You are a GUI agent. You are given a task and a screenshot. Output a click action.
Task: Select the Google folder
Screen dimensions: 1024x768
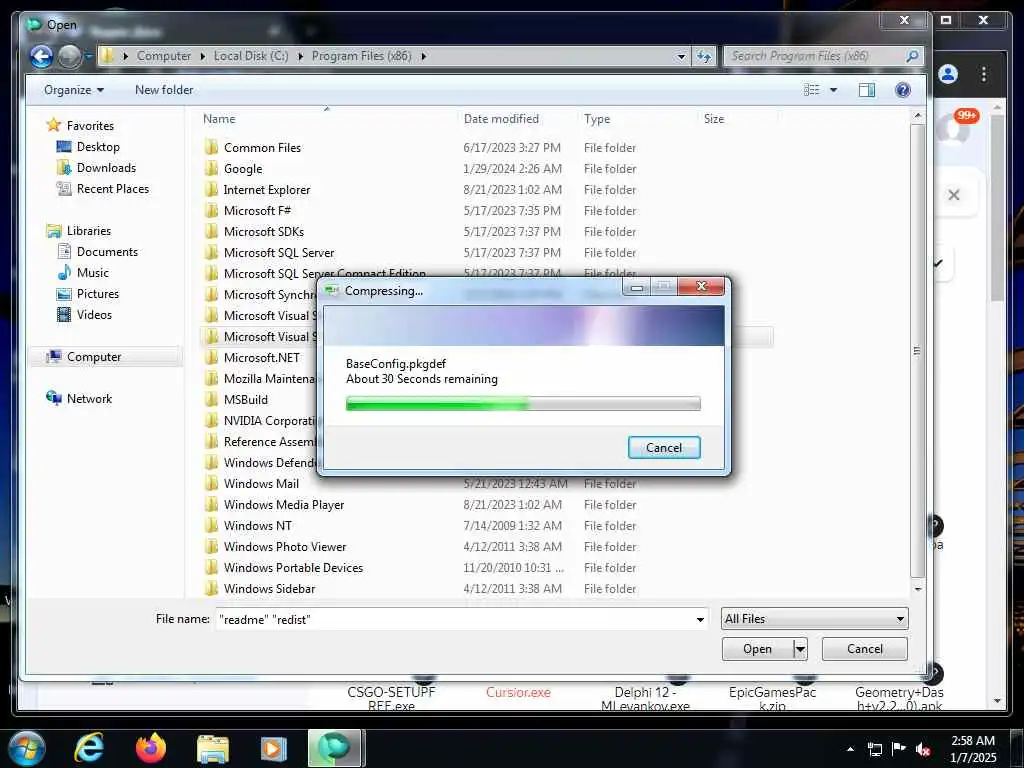243,168
